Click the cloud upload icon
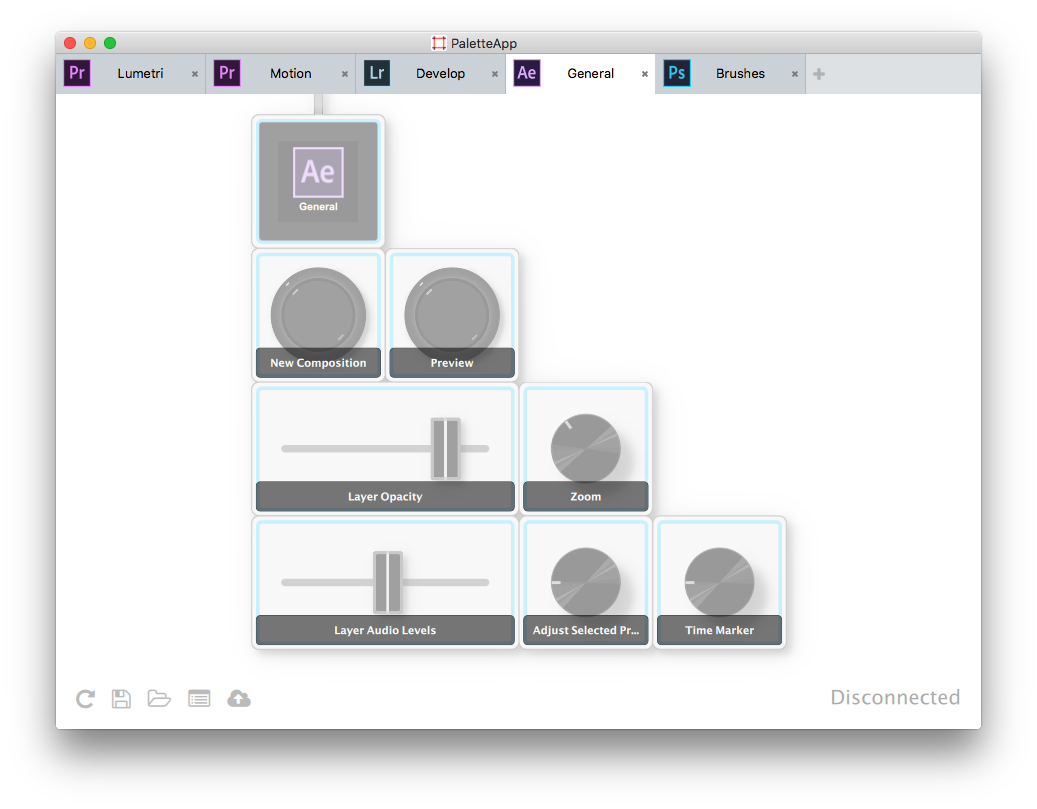 tap(239, 699)
